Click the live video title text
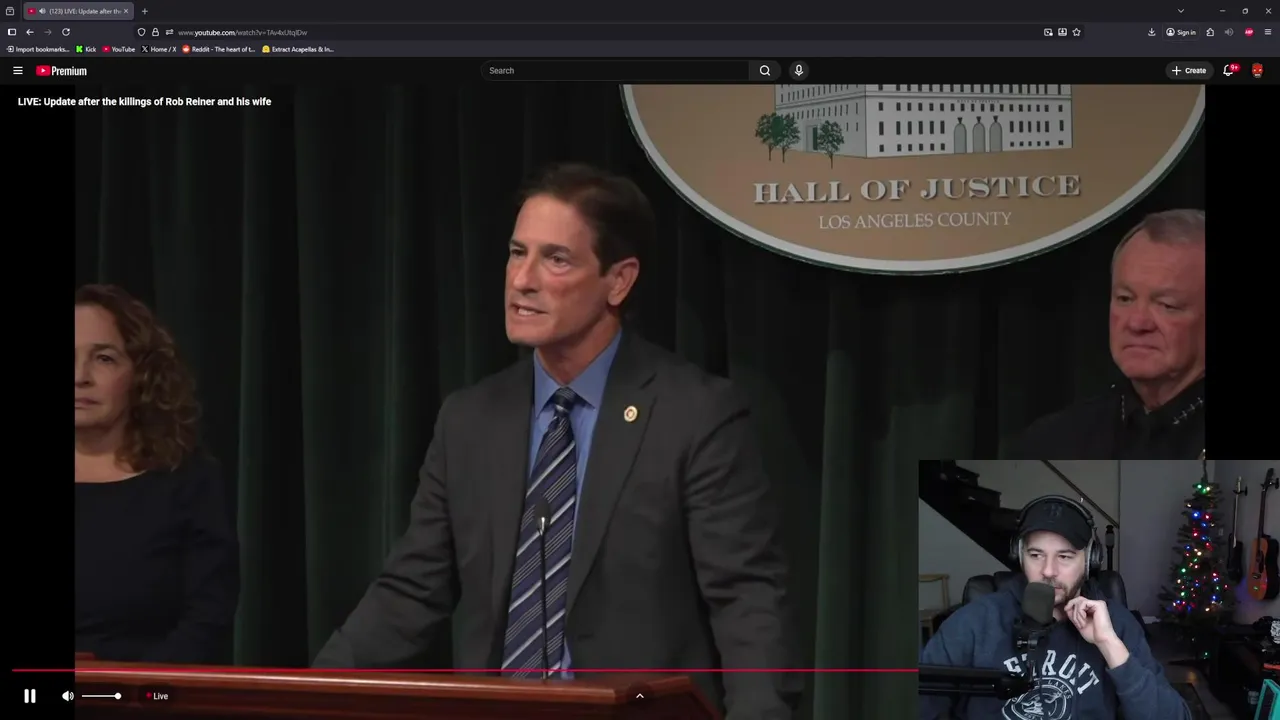Screen dimensions: 1280x720 [x=144, y=101]
